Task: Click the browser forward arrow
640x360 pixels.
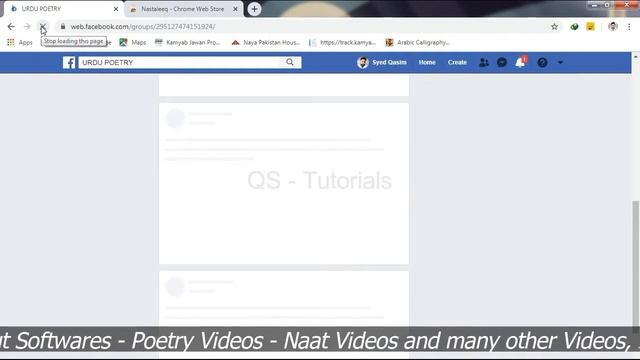Action: pyautogui.click(x=27, y=27)
